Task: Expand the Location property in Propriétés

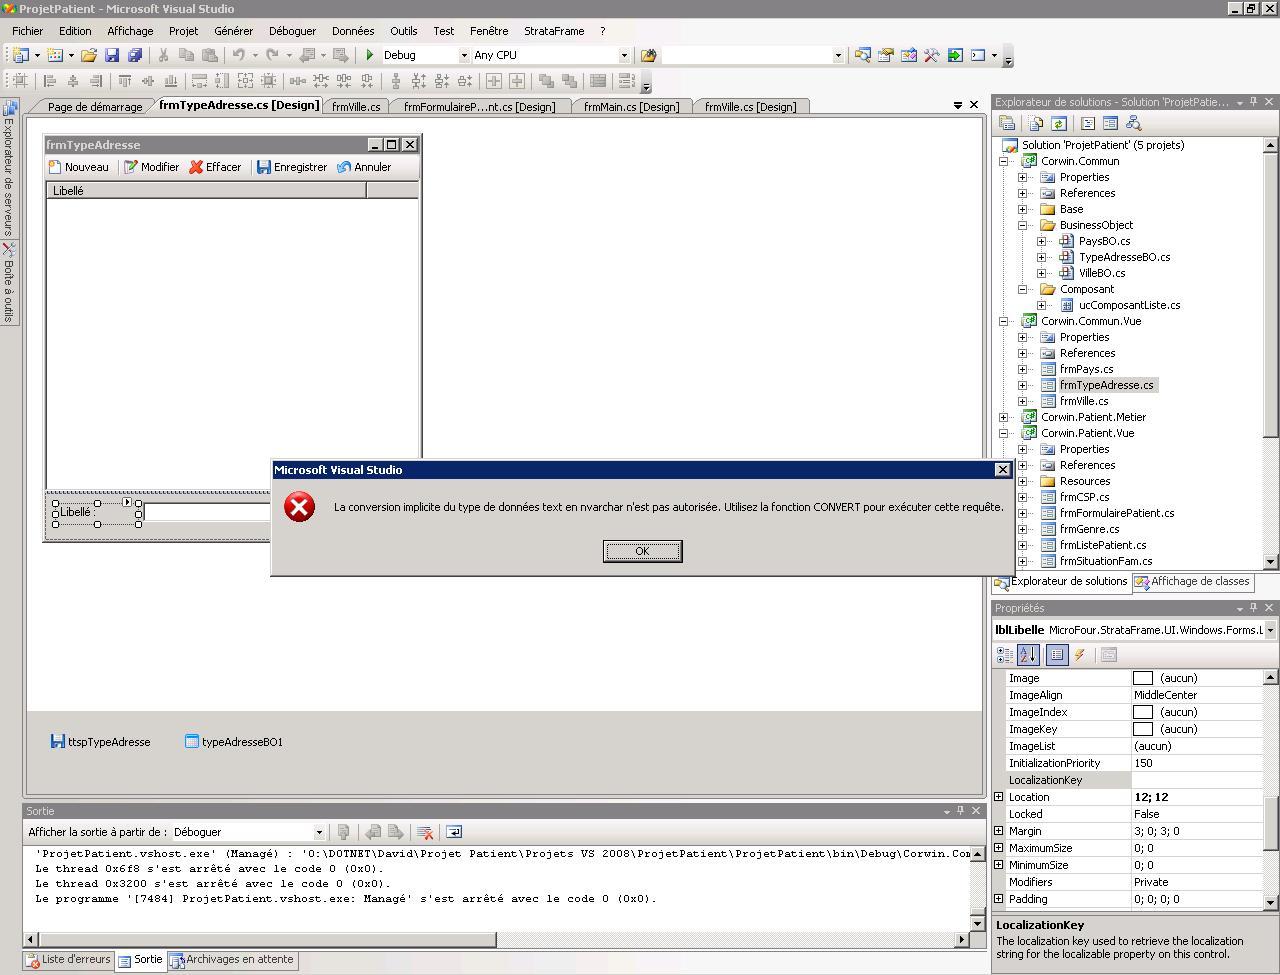Action: tap(999, 797)
